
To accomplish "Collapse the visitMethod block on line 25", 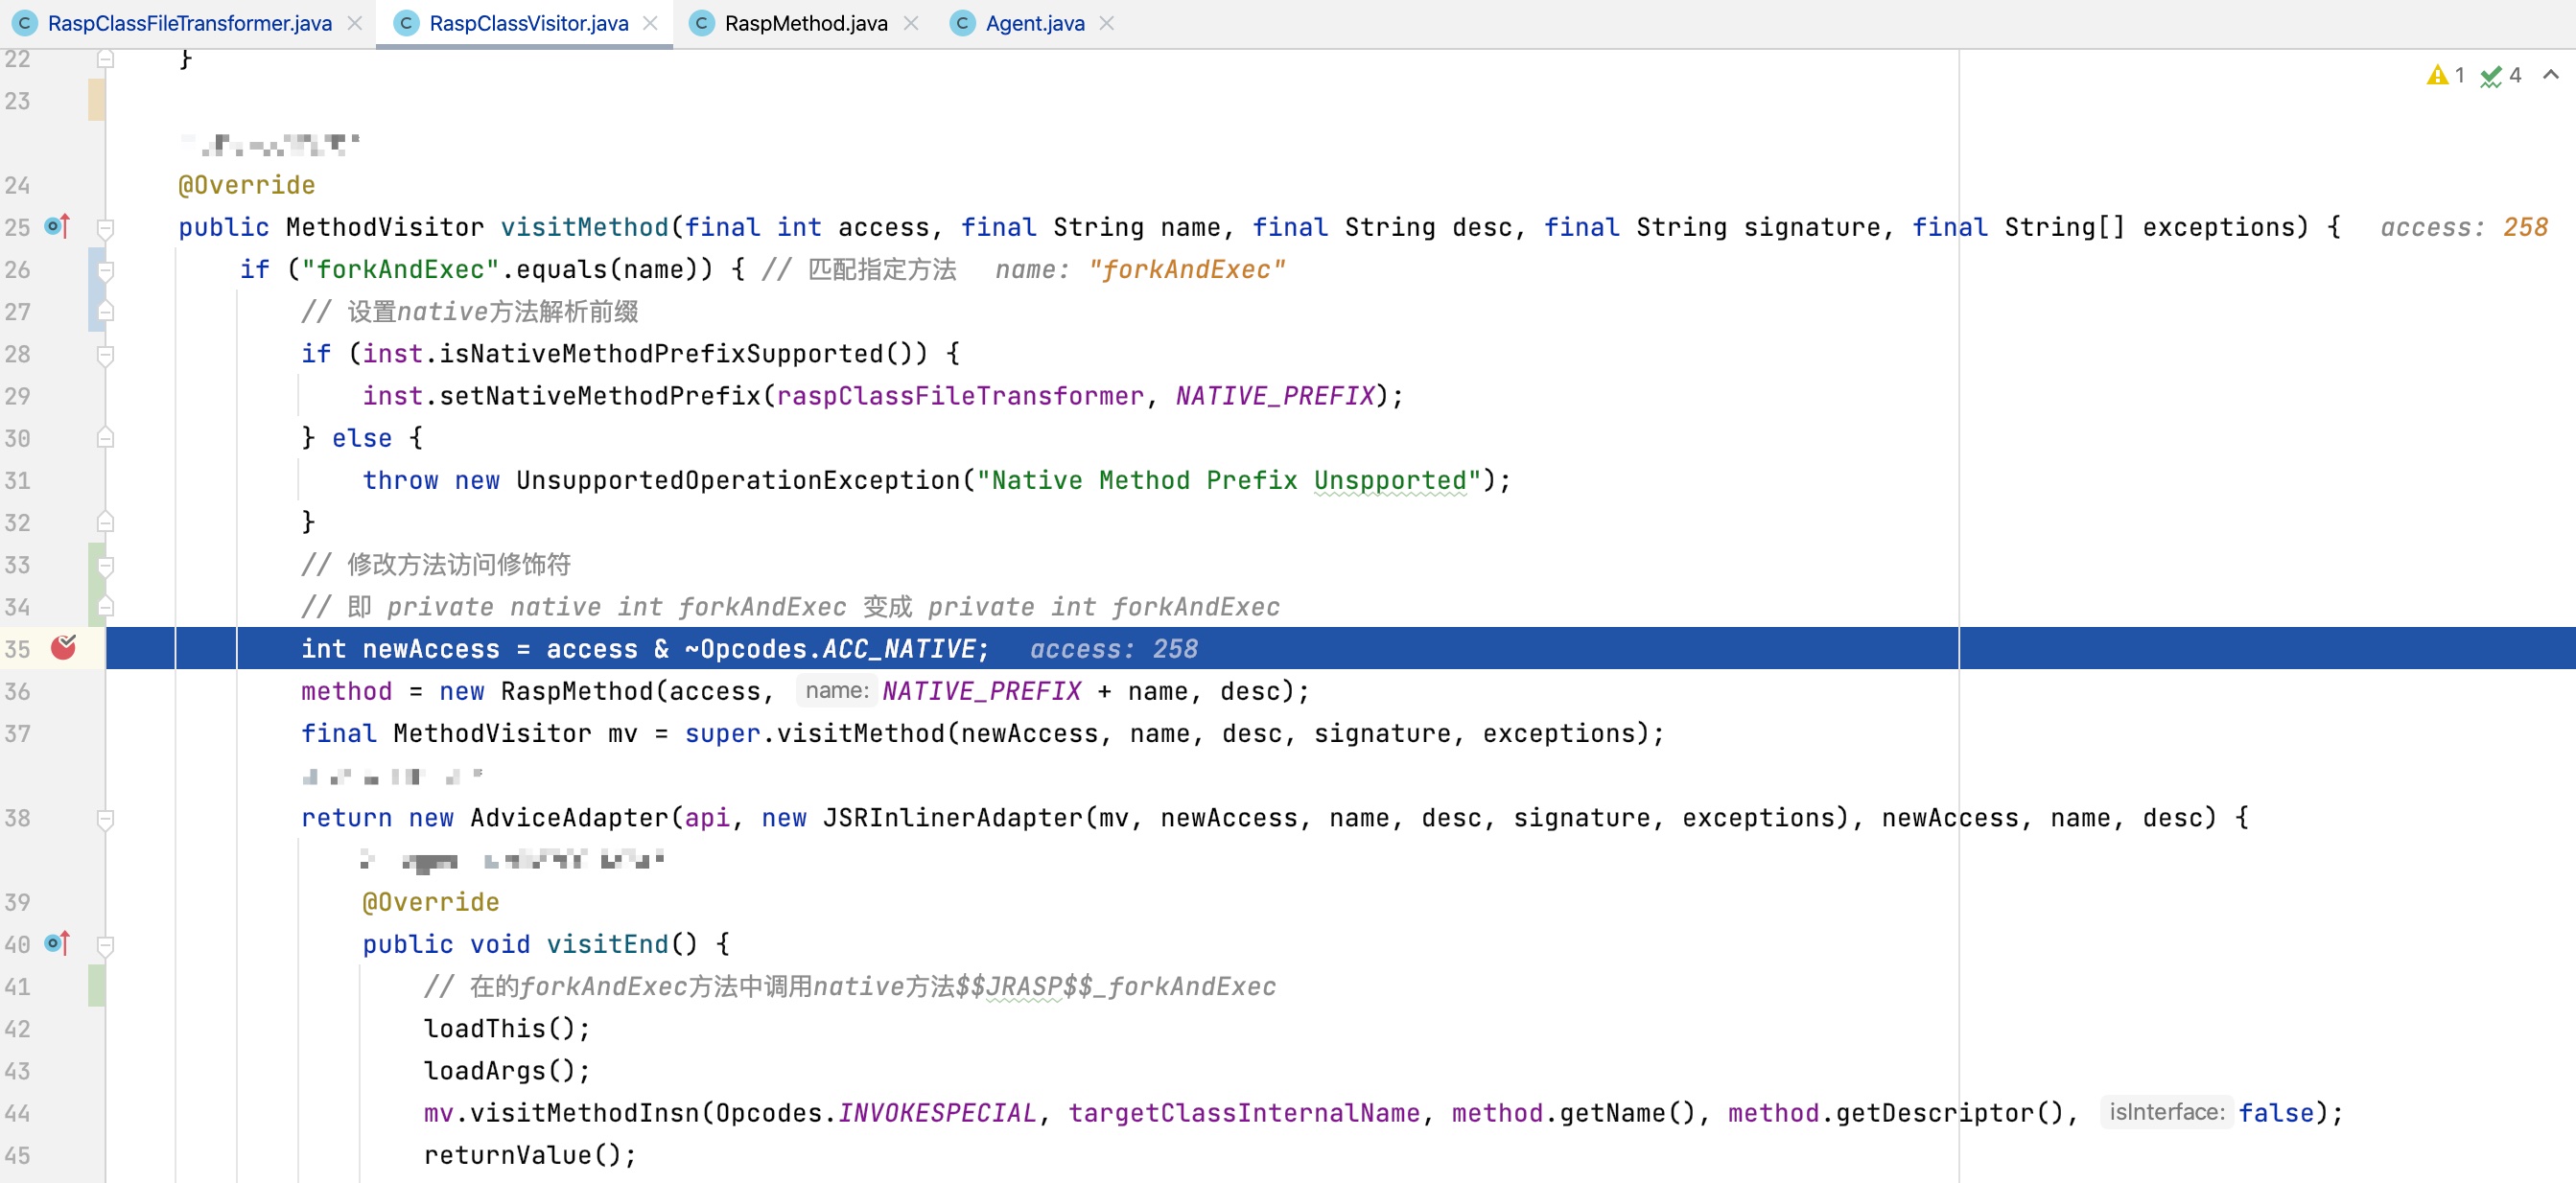I will click(105, 228).
